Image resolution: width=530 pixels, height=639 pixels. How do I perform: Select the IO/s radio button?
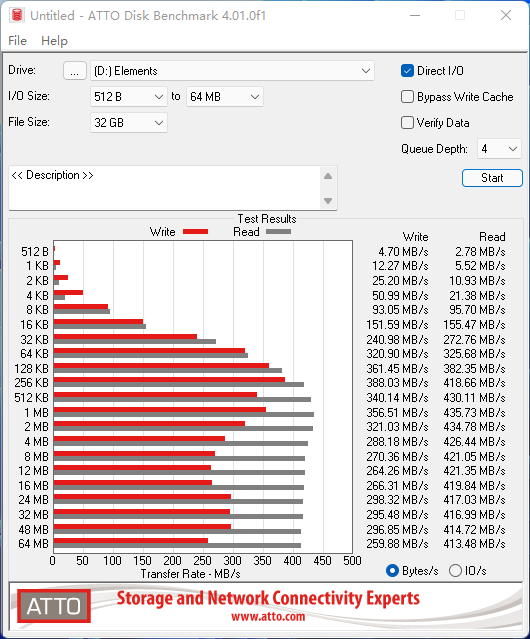pos(455,571)
